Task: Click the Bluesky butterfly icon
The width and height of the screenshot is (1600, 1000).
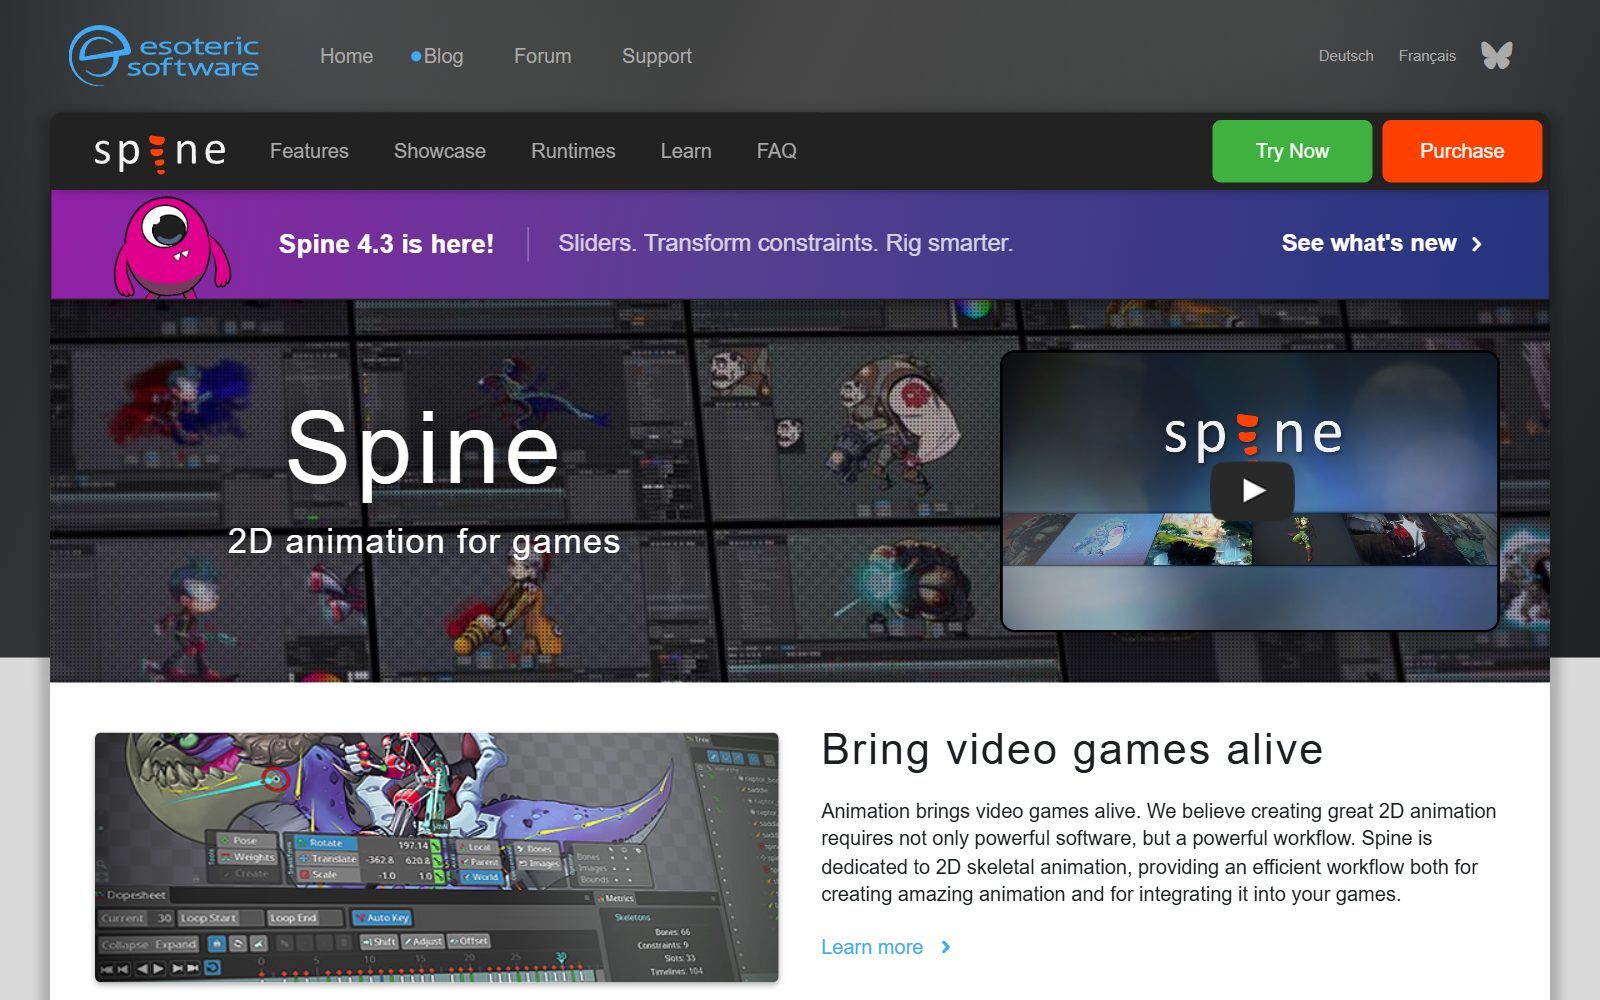Action: coord(1496,55)
